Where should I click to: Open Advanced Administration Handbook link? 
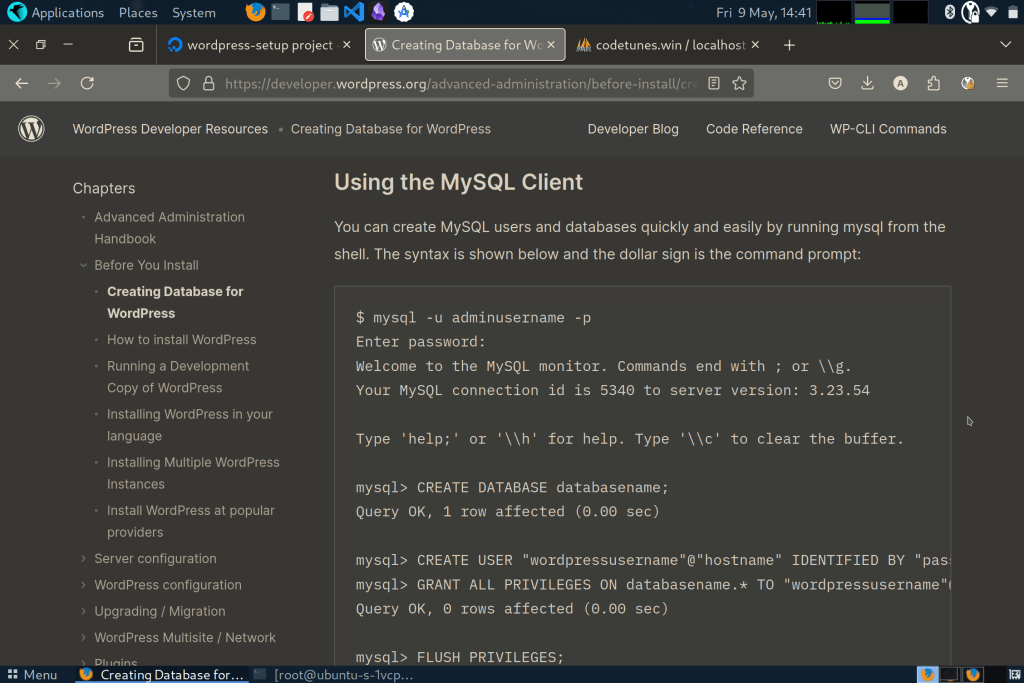pyautogui.click(x=169, y=228)
